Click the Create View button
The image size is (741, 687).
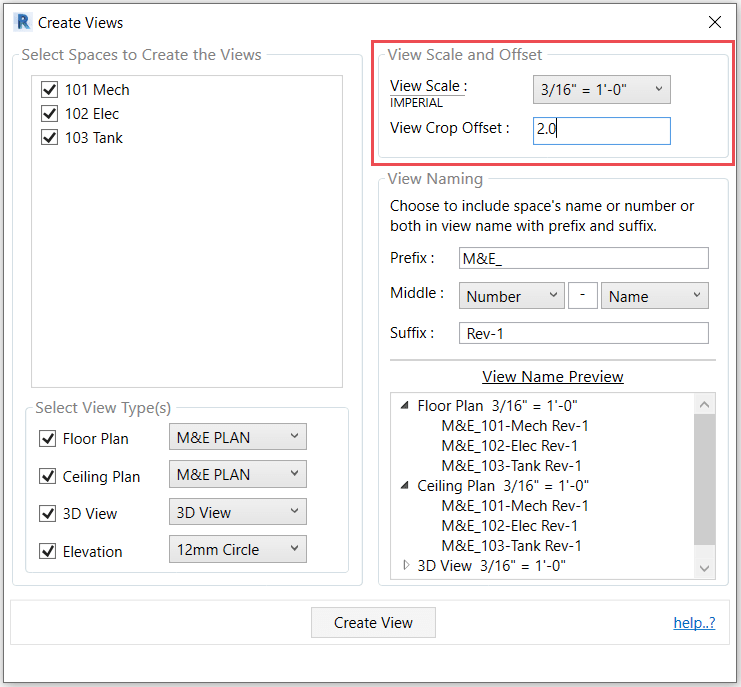(373, 622)
